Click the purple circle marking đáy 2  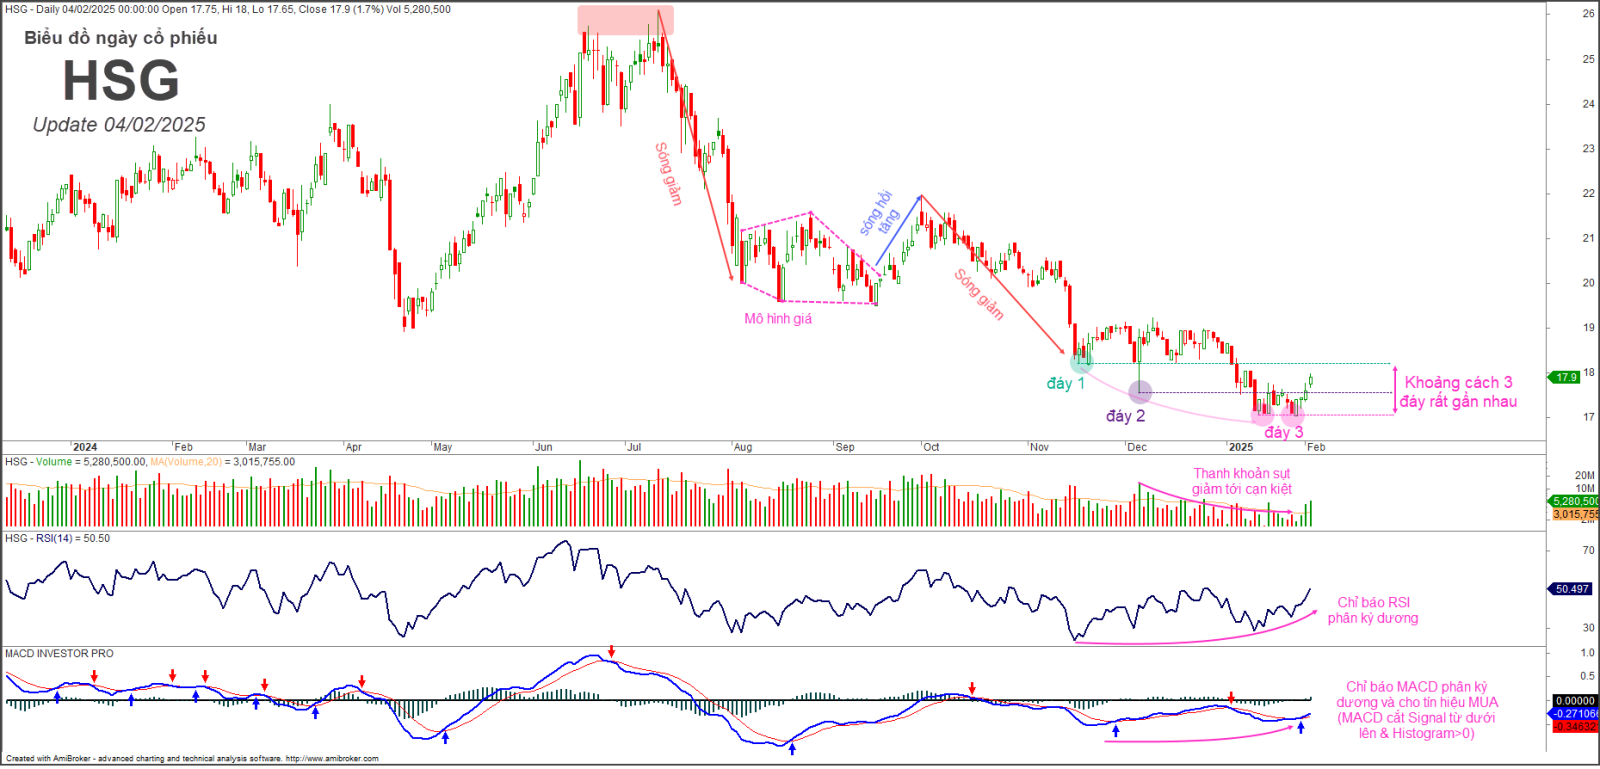click(x=1139, y=392)
